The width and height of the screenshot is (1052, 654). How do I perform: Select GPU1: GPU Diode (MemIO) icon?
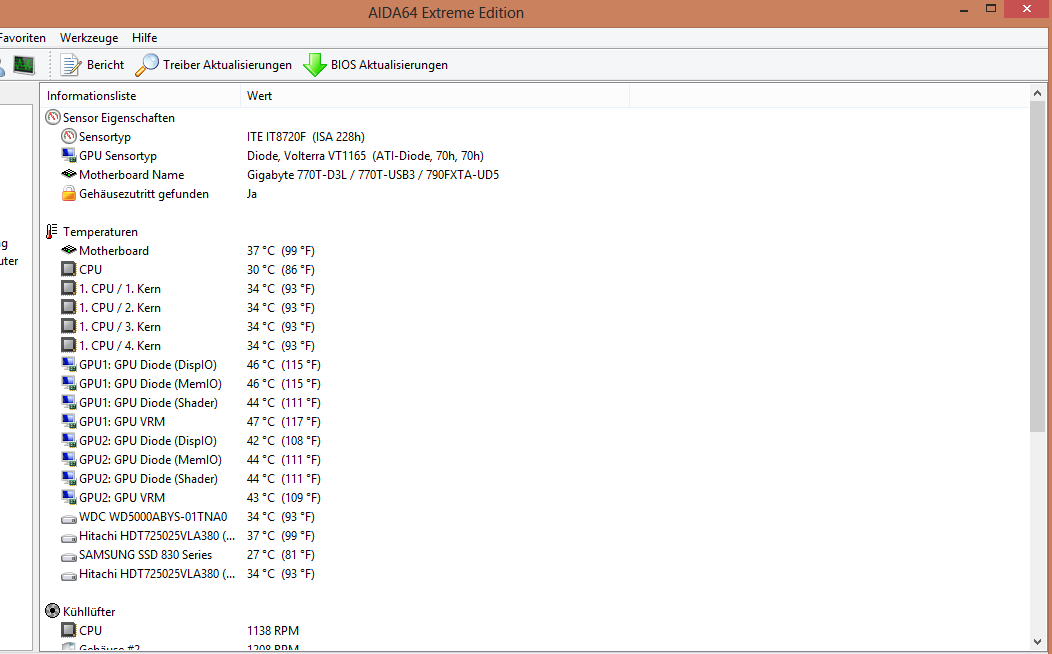pyautogui.click(x=68, y=383)
